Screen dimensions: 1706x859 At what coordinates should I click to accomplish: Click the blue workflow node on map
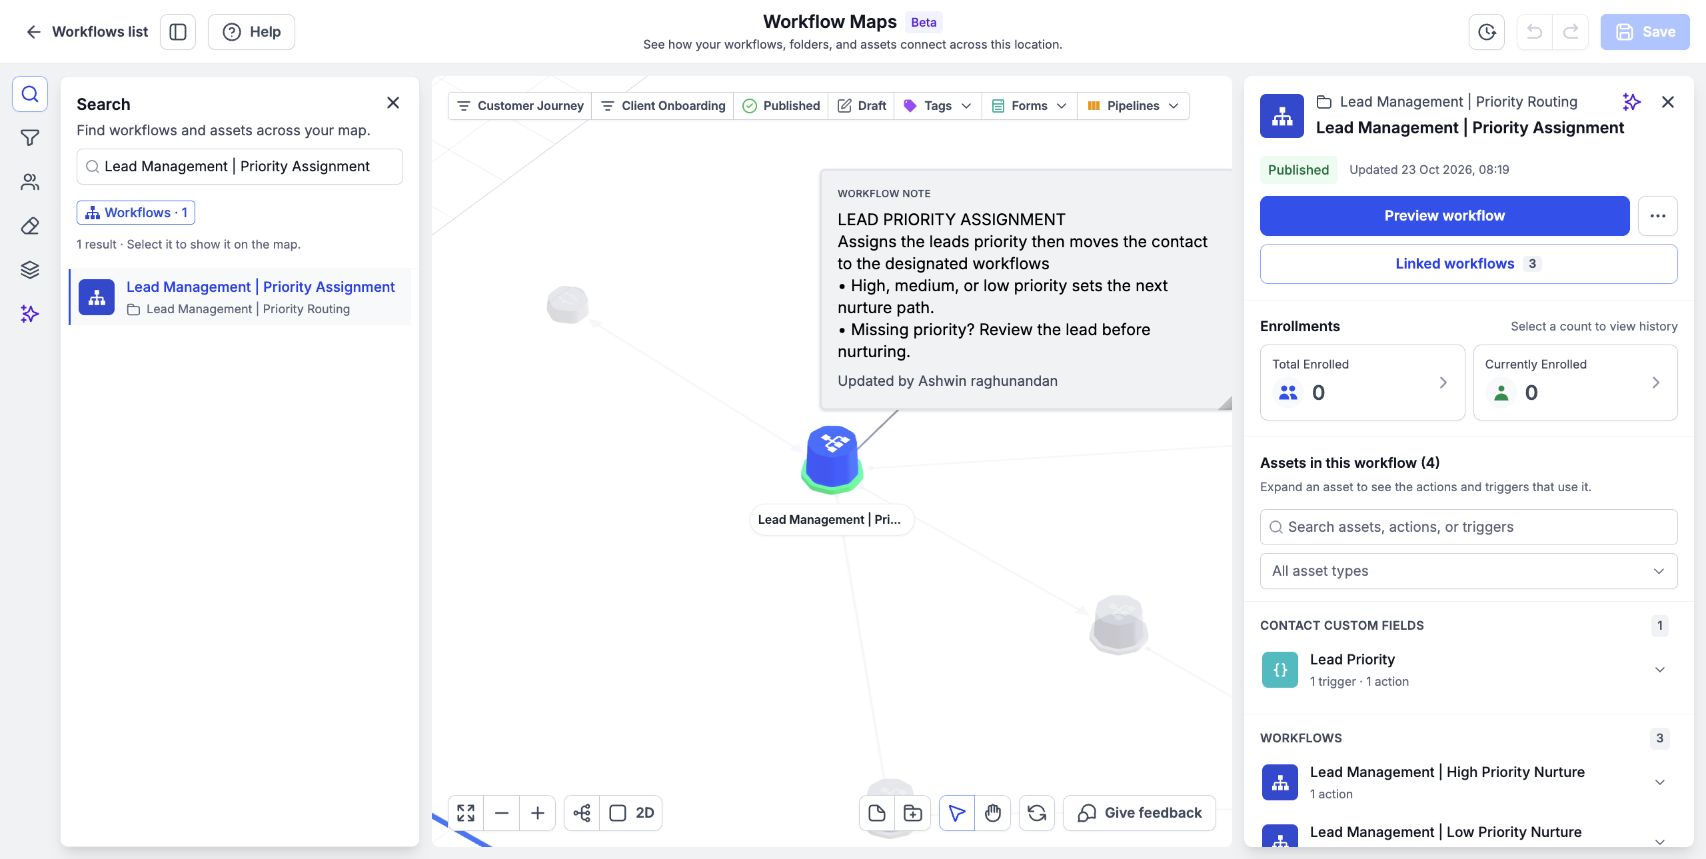click(x=832, y=460)
